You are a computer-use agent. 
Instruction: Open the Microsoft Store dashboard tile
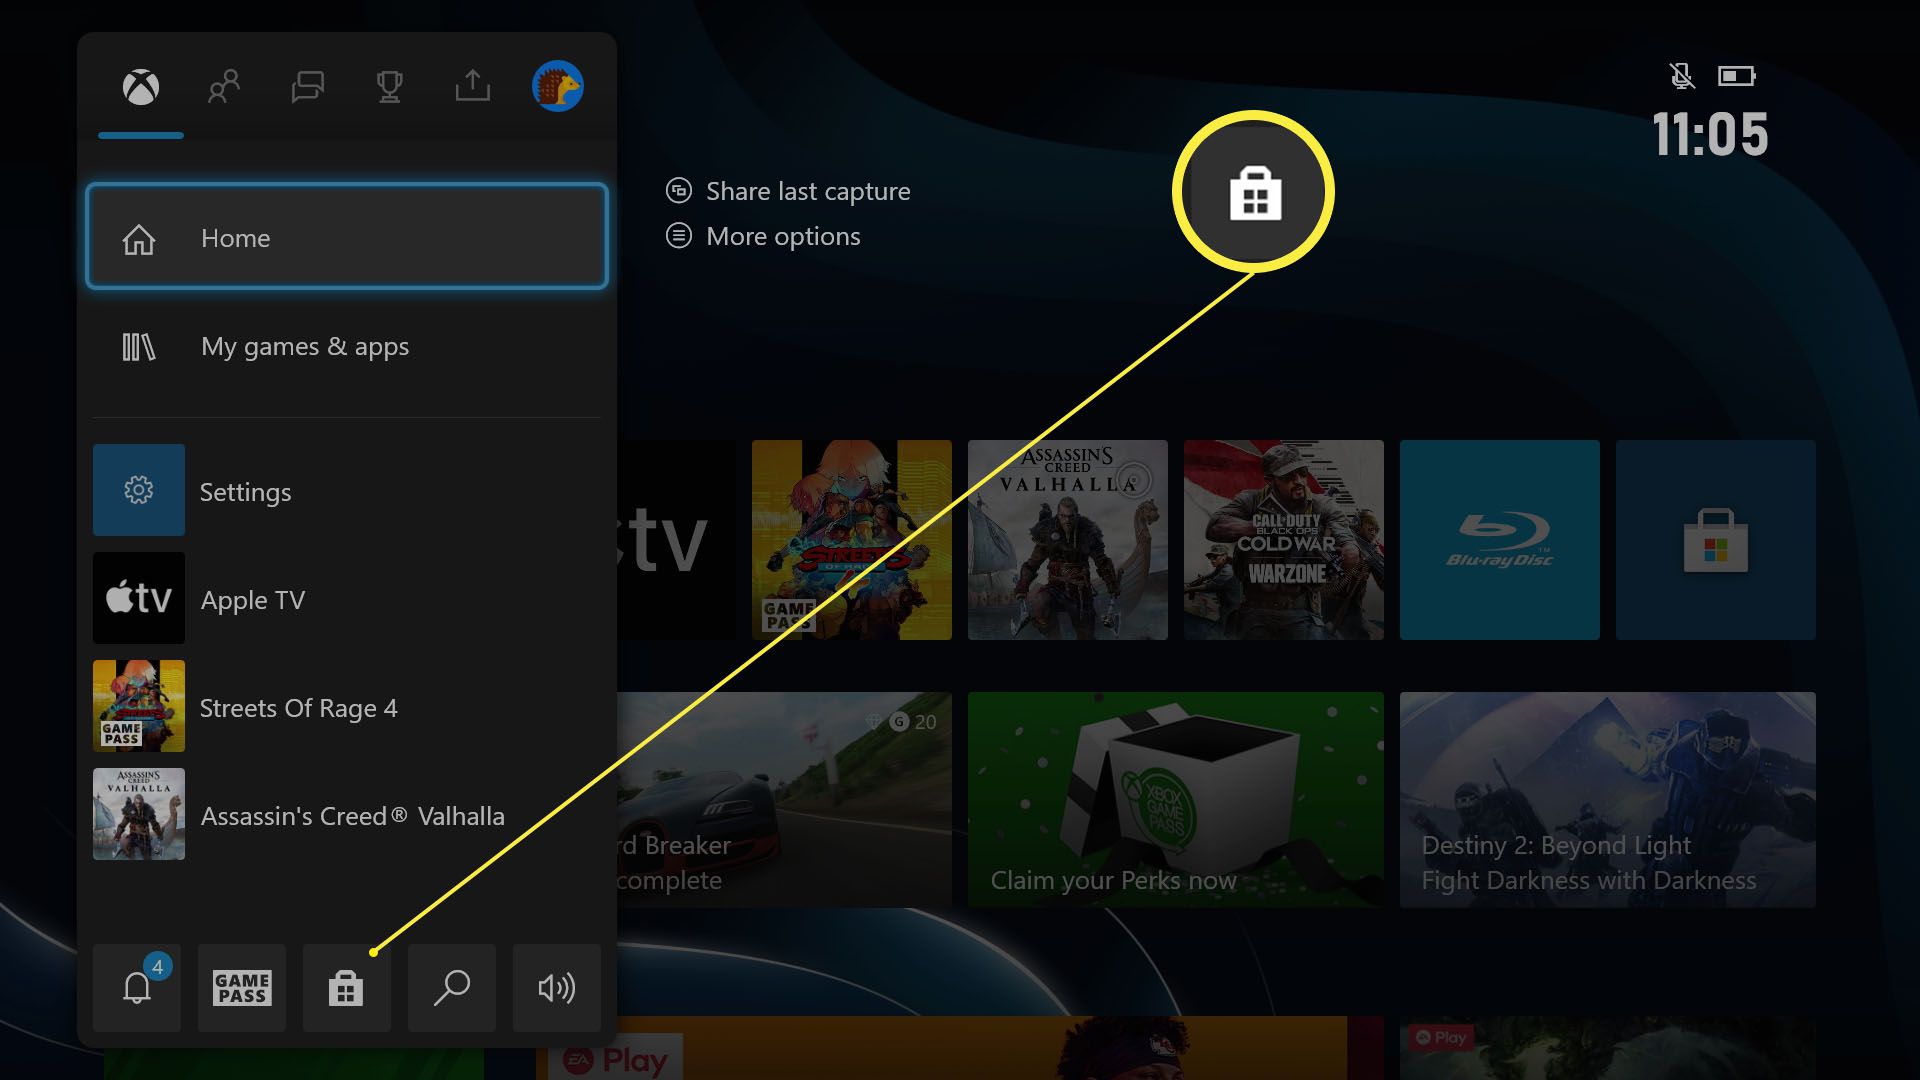(x=1716, y=540)
